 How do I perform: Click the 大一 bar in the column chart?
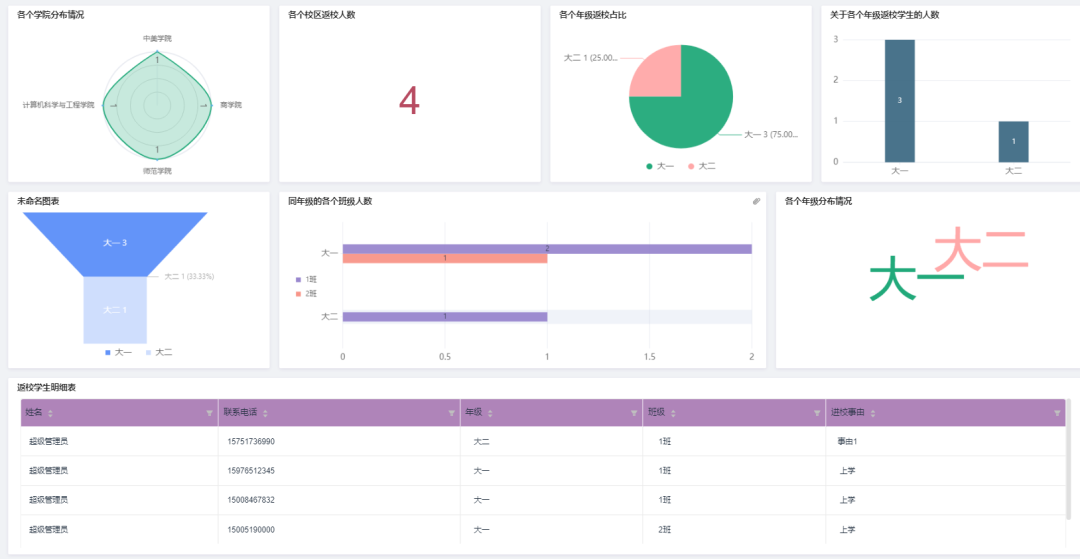click(899, 100)
